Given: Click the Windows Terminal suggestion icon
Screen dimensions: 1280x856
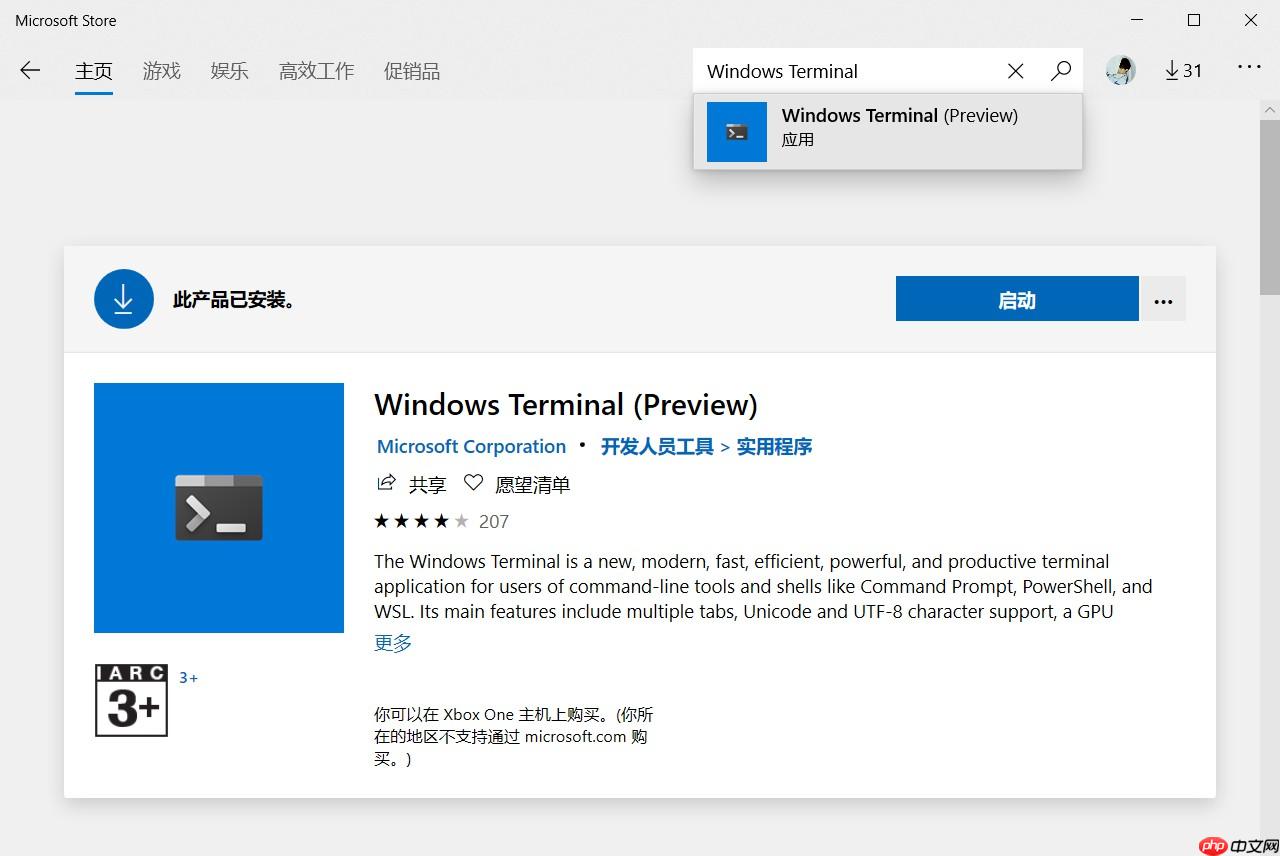Looking at the screenshot, I should pos(737,131).
